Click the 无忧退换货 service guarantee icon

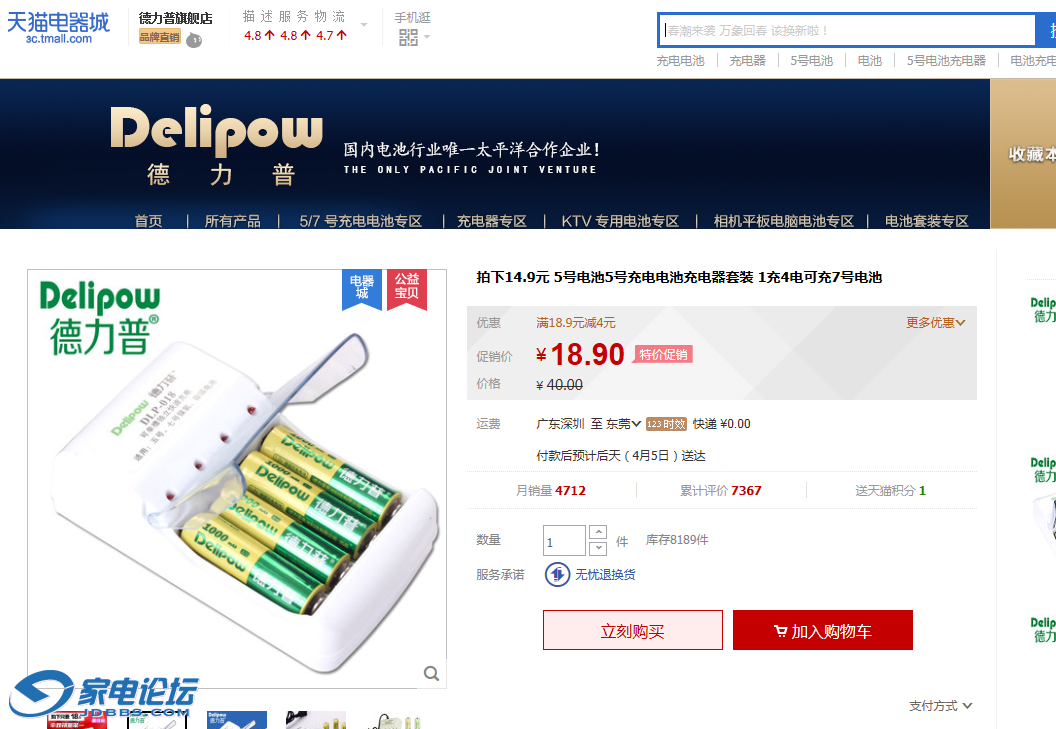point(558,575)
